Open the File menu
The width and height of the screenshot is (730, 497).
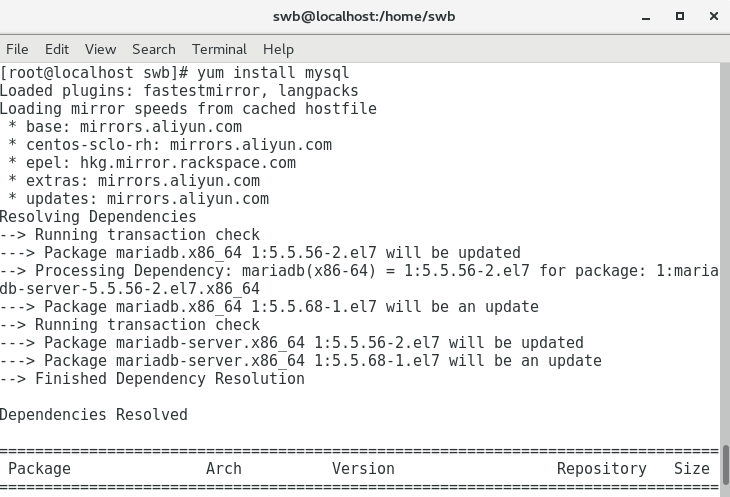pyautogui.click(x=17, y=49)
